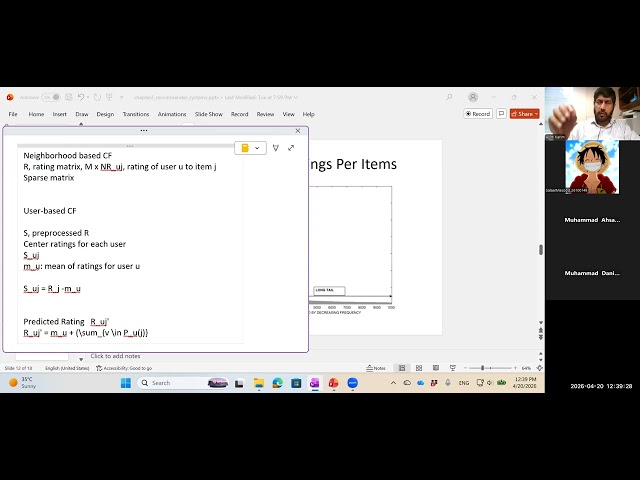This screenshot has height=480, width=640.
Task: Open the Slide Show tab
Action: pos(209,114)
